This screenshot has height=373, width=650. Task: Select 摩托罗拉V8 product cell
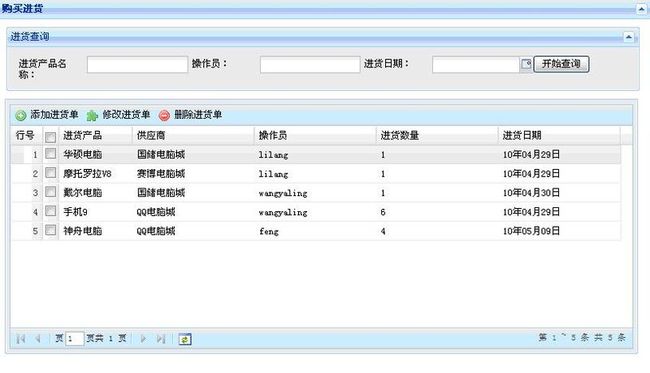pyautogui.click(x=87, y=174)
